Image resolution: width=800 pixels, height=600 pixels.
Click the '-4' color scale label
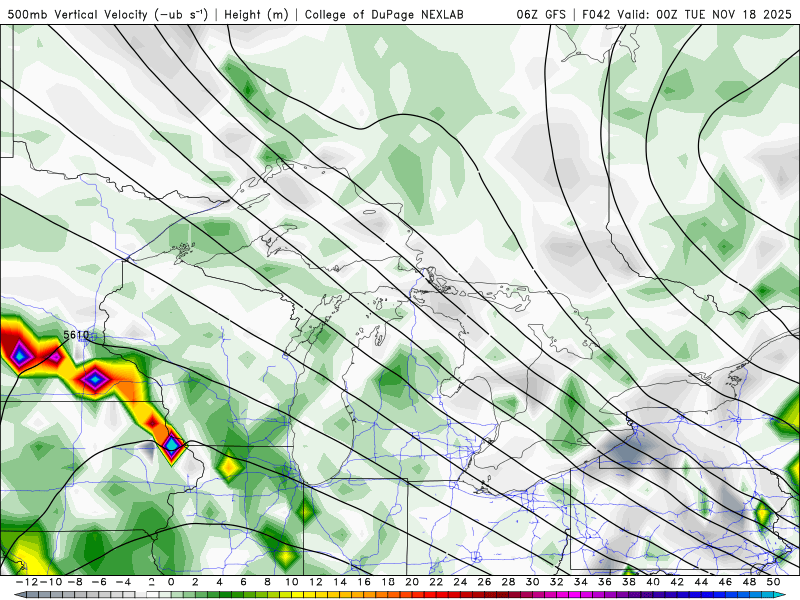[x=123, y=582]
